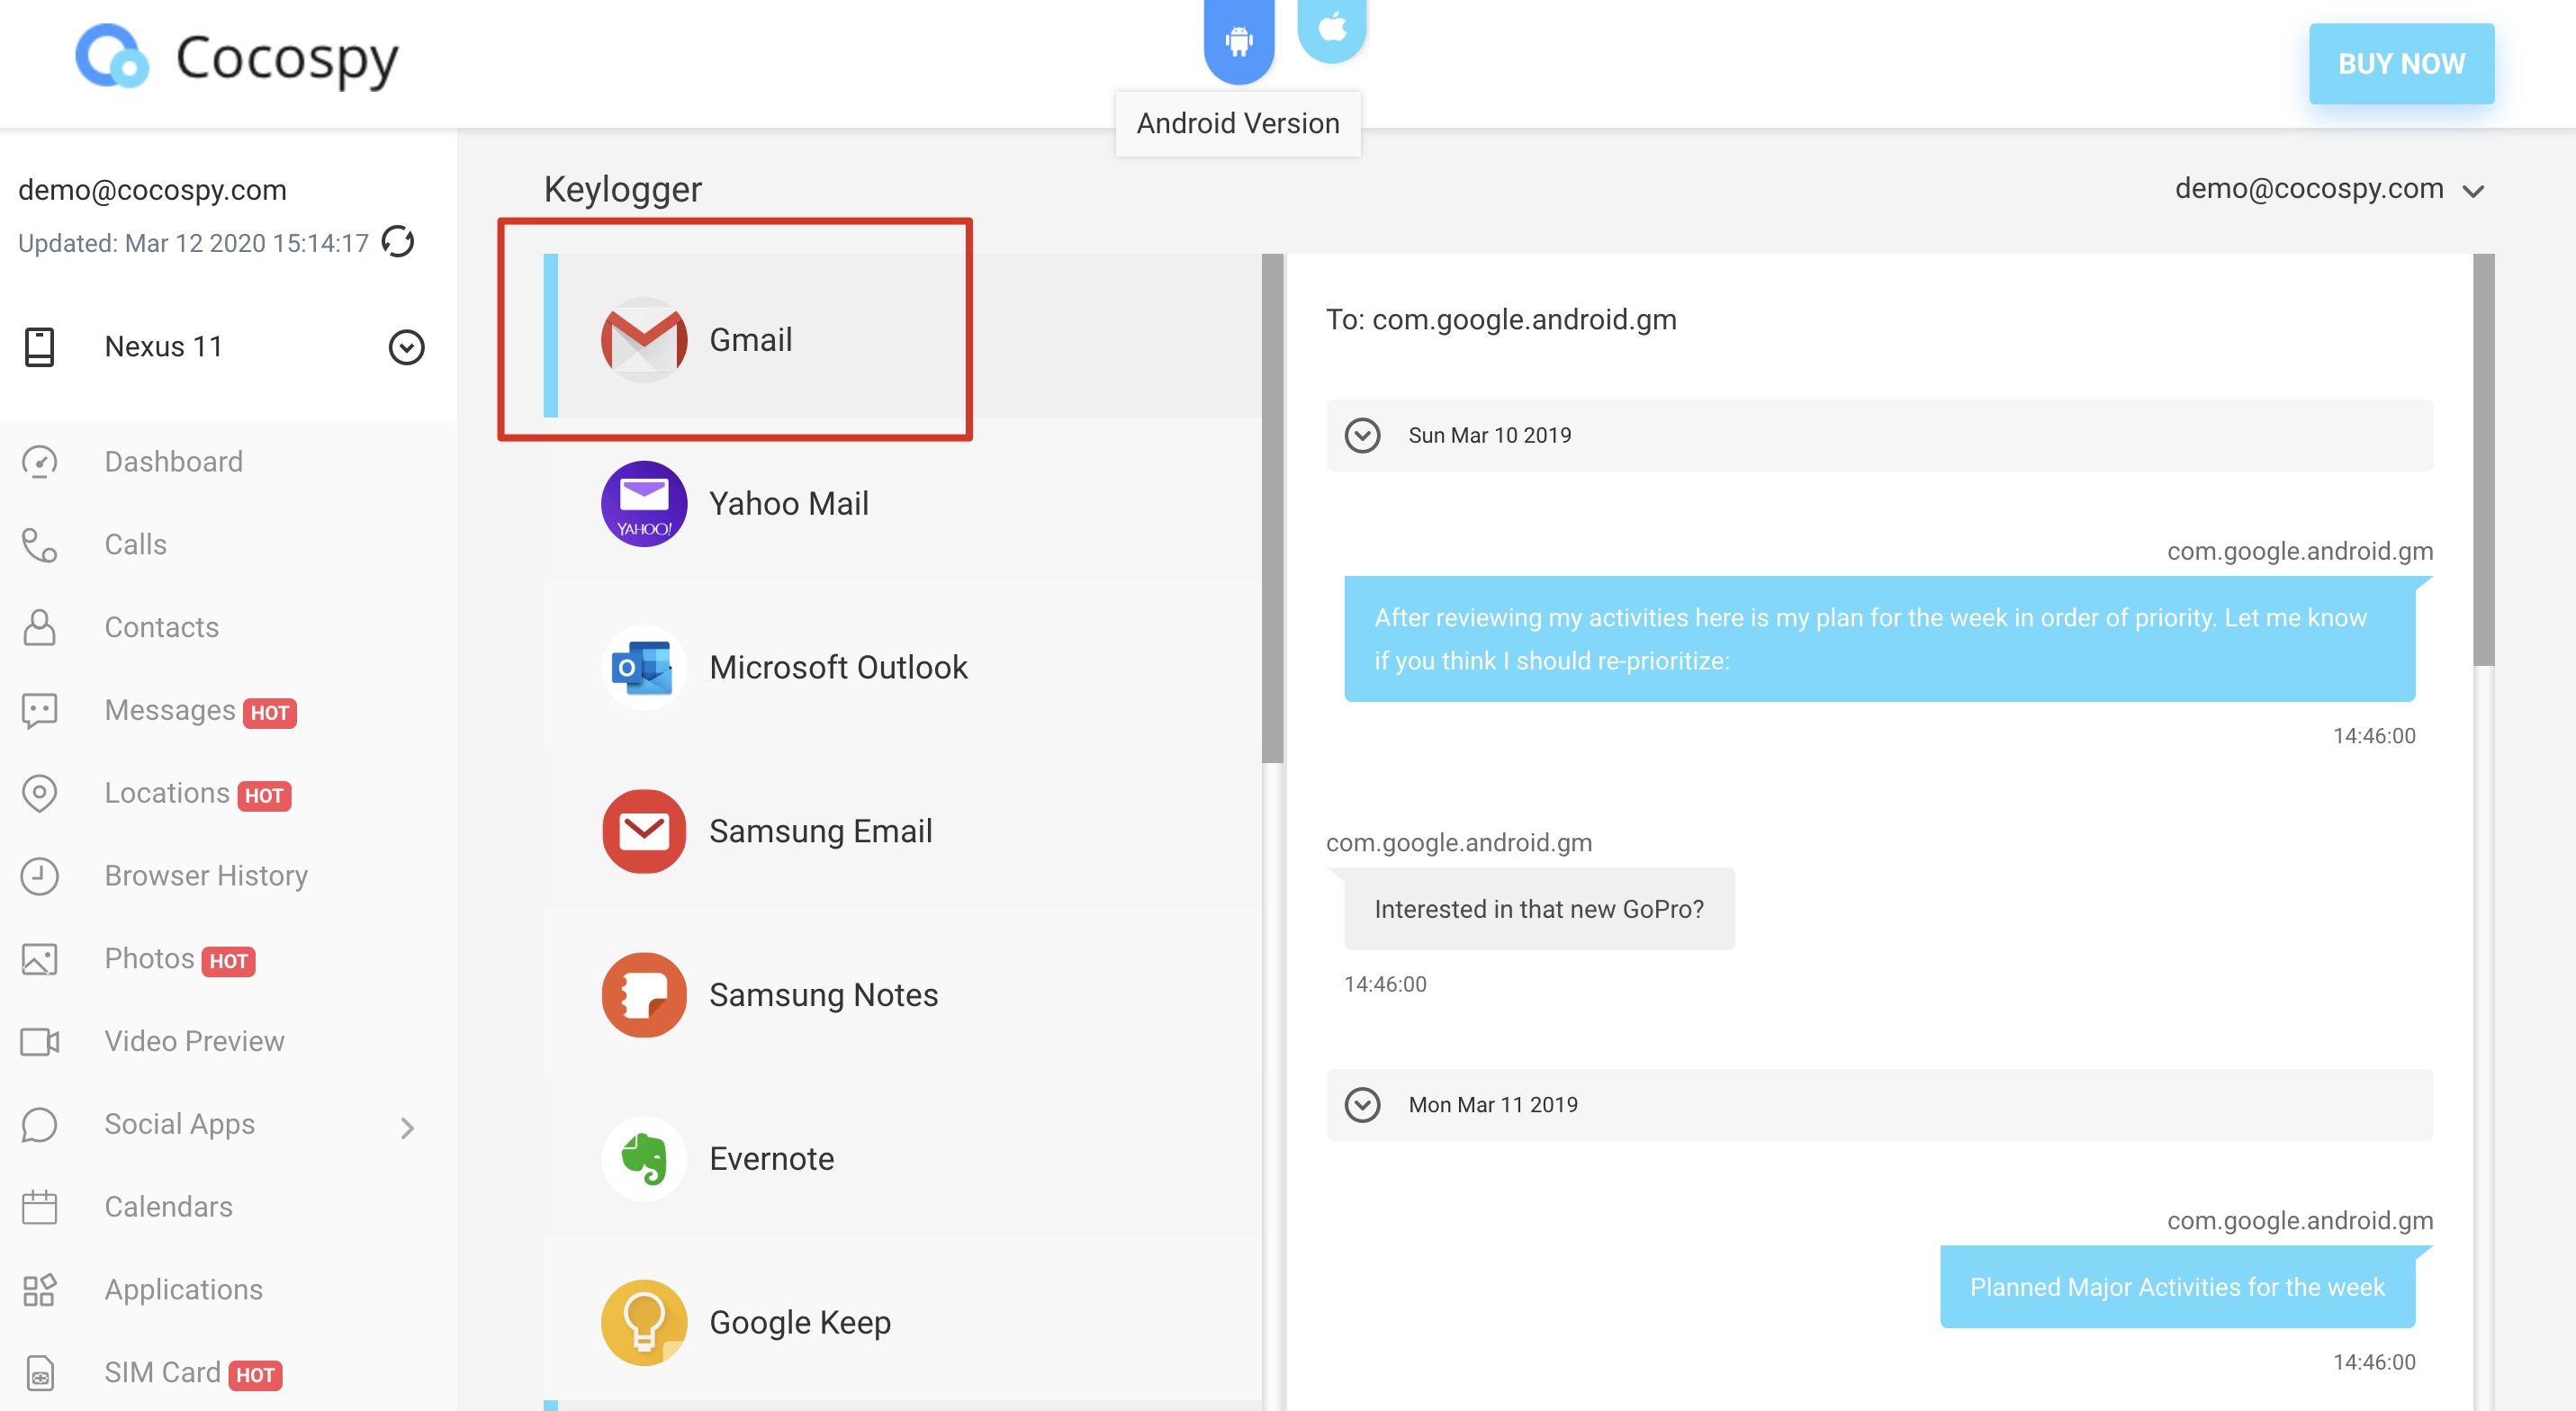Select the Microsoft Outlook app icon
Image resolution: width=2576 pixels, height=1411 pixels.
[x=644, y=667]
